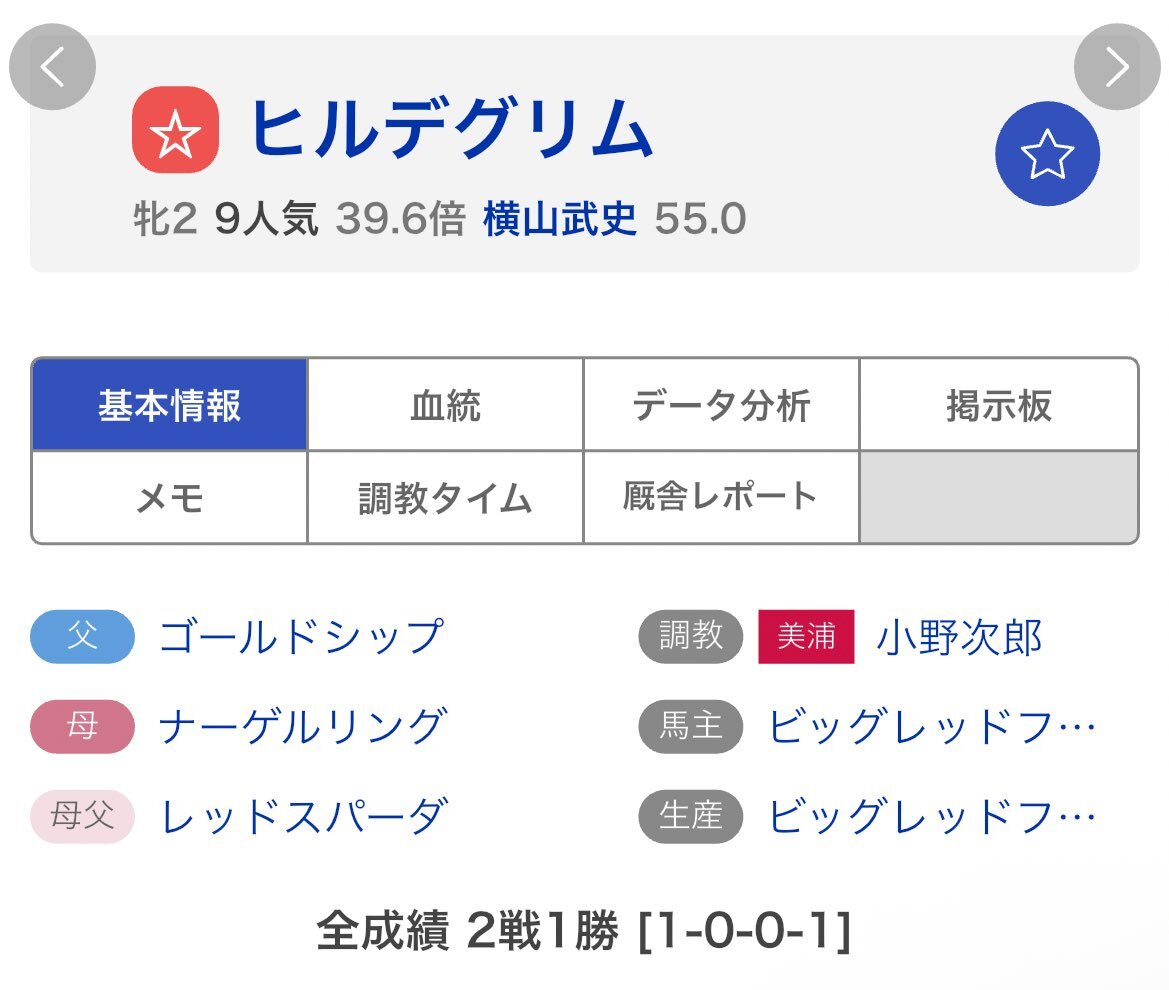1169x990 pixels.
Task: Go to the next horse with right arrow
Action: (1116, 67)
